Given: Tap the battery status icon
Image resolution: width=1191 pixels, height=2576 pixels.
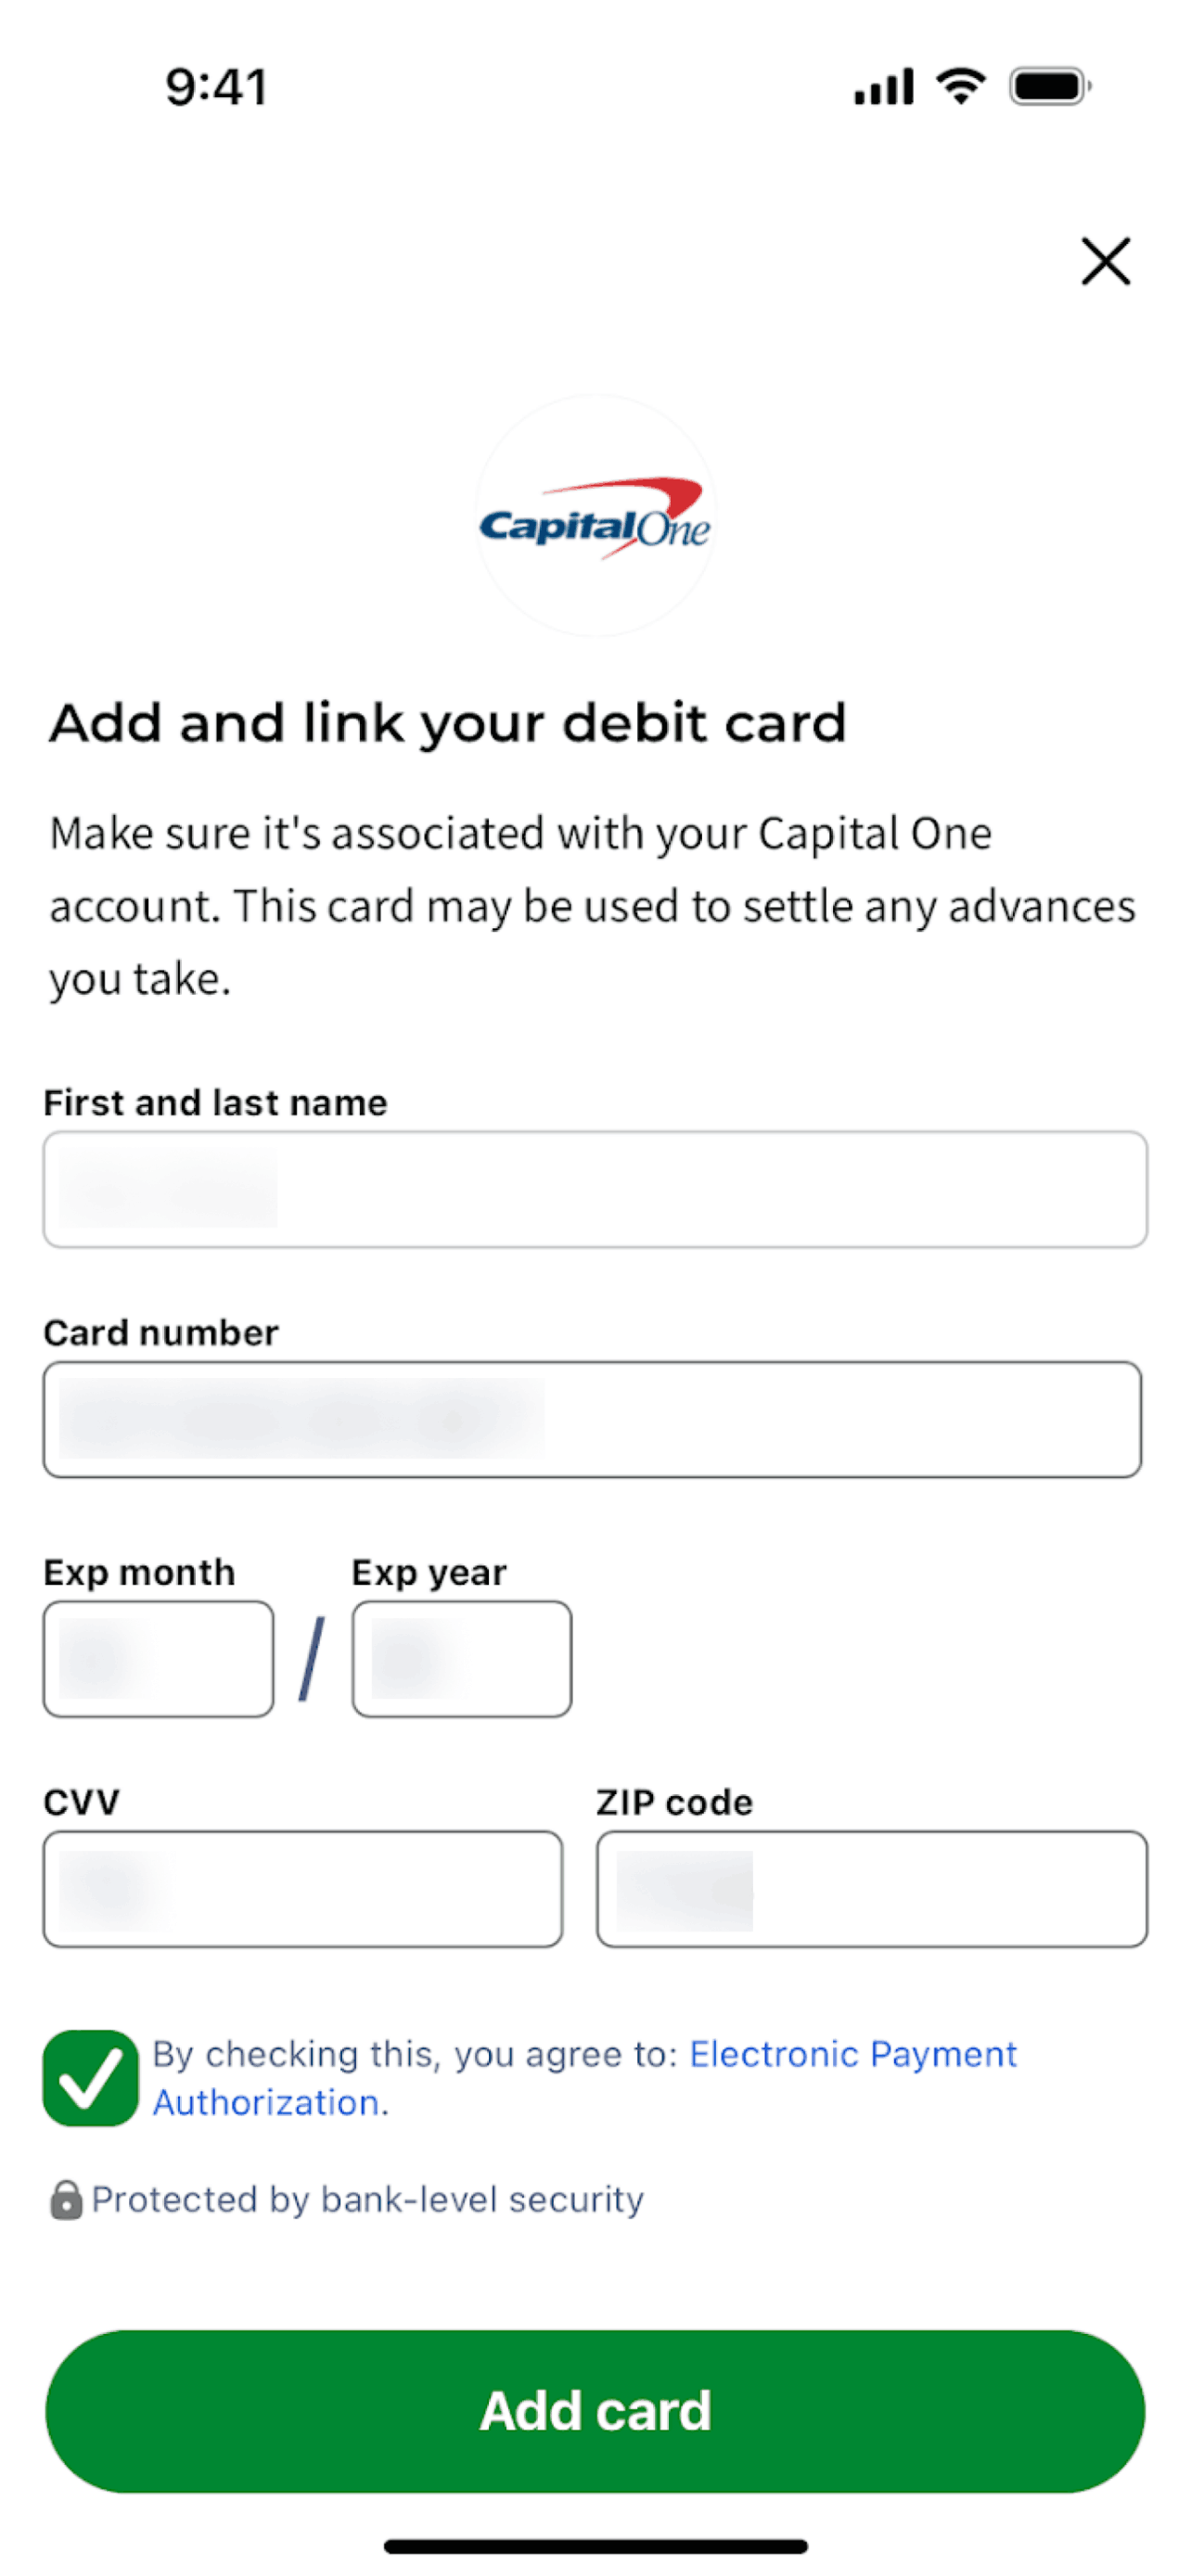Looking at the screenshot, I should click(1049, 86).
